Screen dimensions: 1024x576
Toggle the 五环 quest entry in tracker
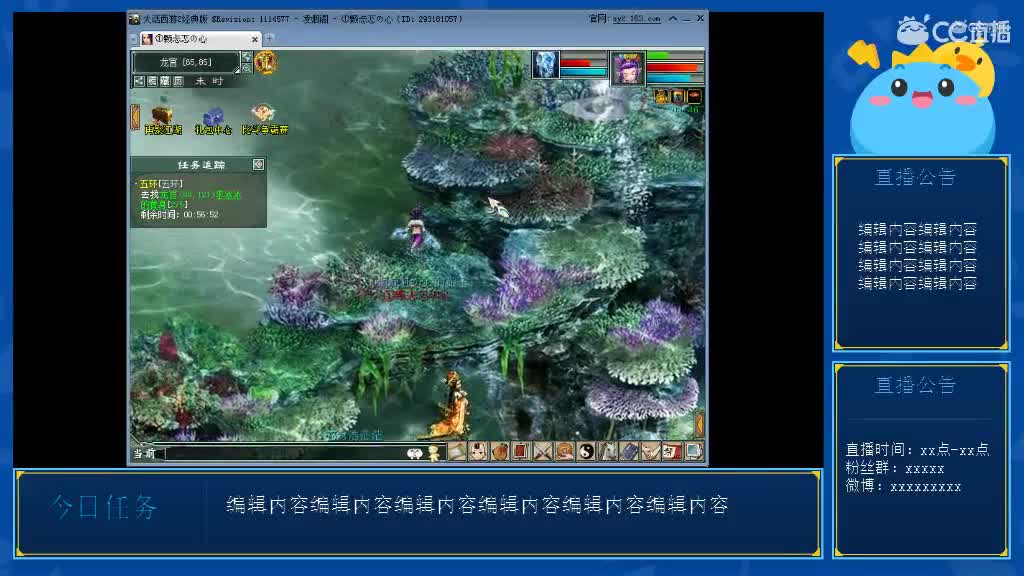(161, 184)
